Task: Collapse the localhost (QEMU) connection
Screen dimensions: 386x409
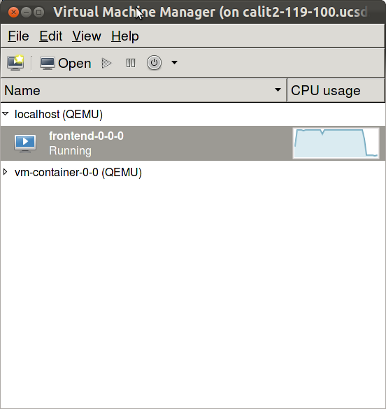Action: tap(5, 114)
